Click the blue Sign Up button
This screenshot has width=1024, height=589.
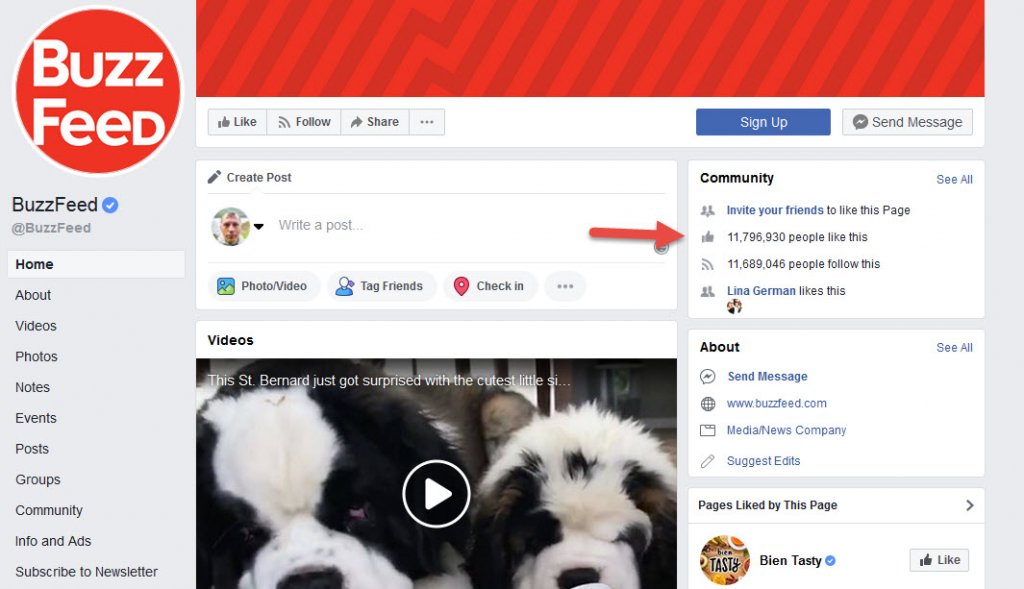point(763,122)
